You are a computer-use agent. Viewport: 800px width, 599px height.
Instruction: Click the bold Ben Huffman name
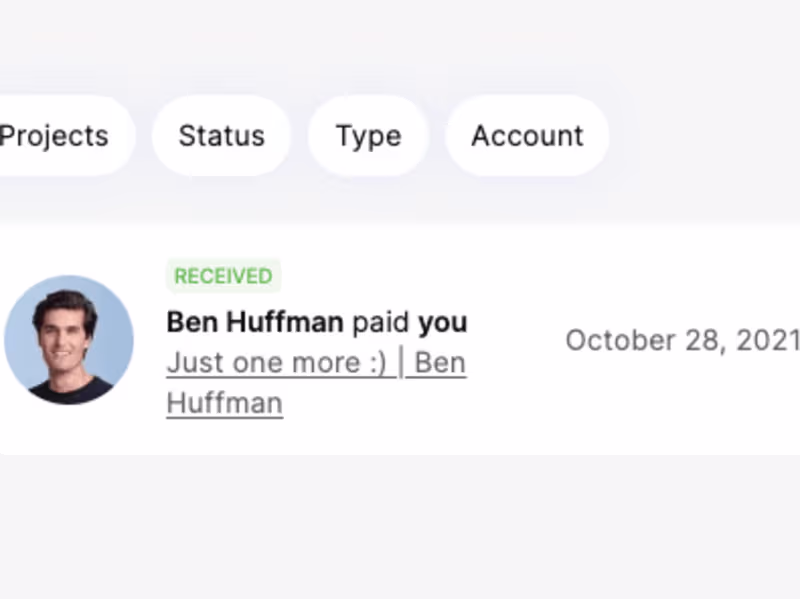254,322
